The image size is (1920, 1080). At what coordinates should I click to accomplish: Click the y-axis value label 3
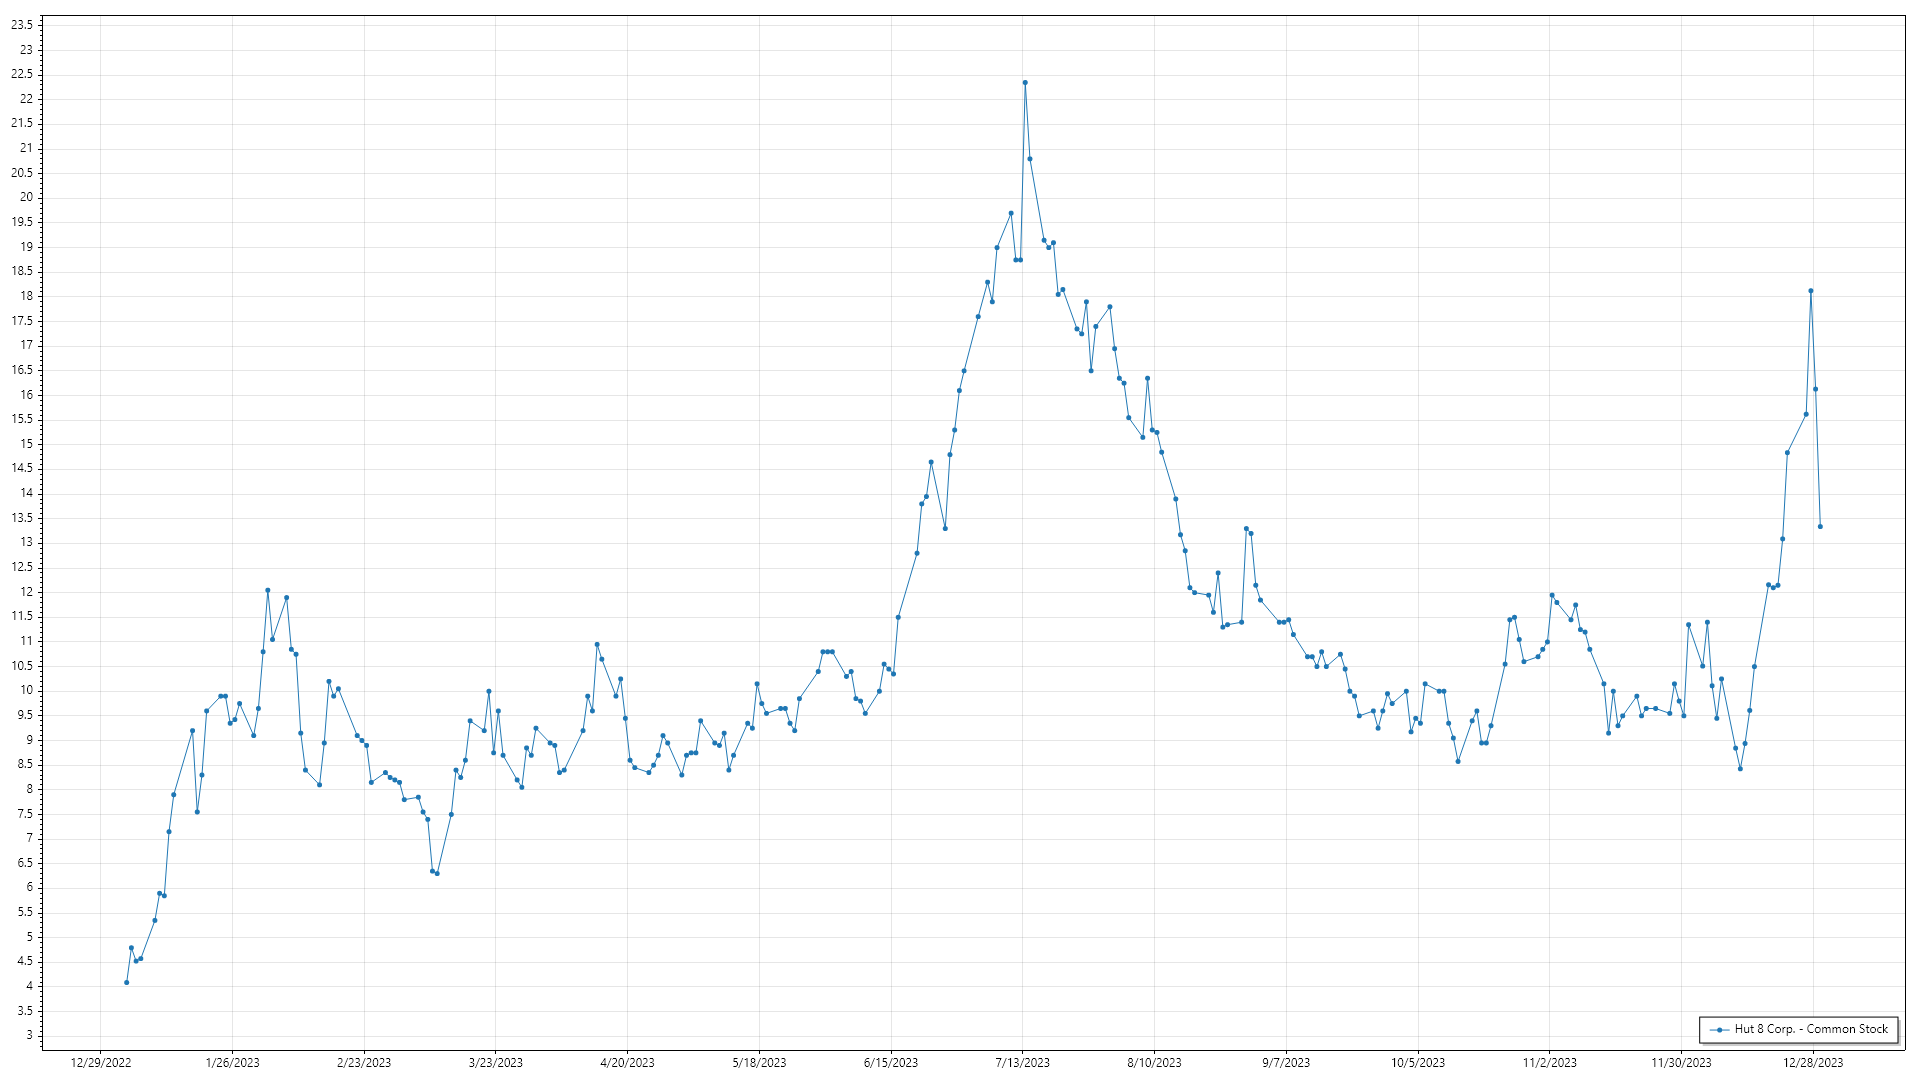tap(29, 1035)
